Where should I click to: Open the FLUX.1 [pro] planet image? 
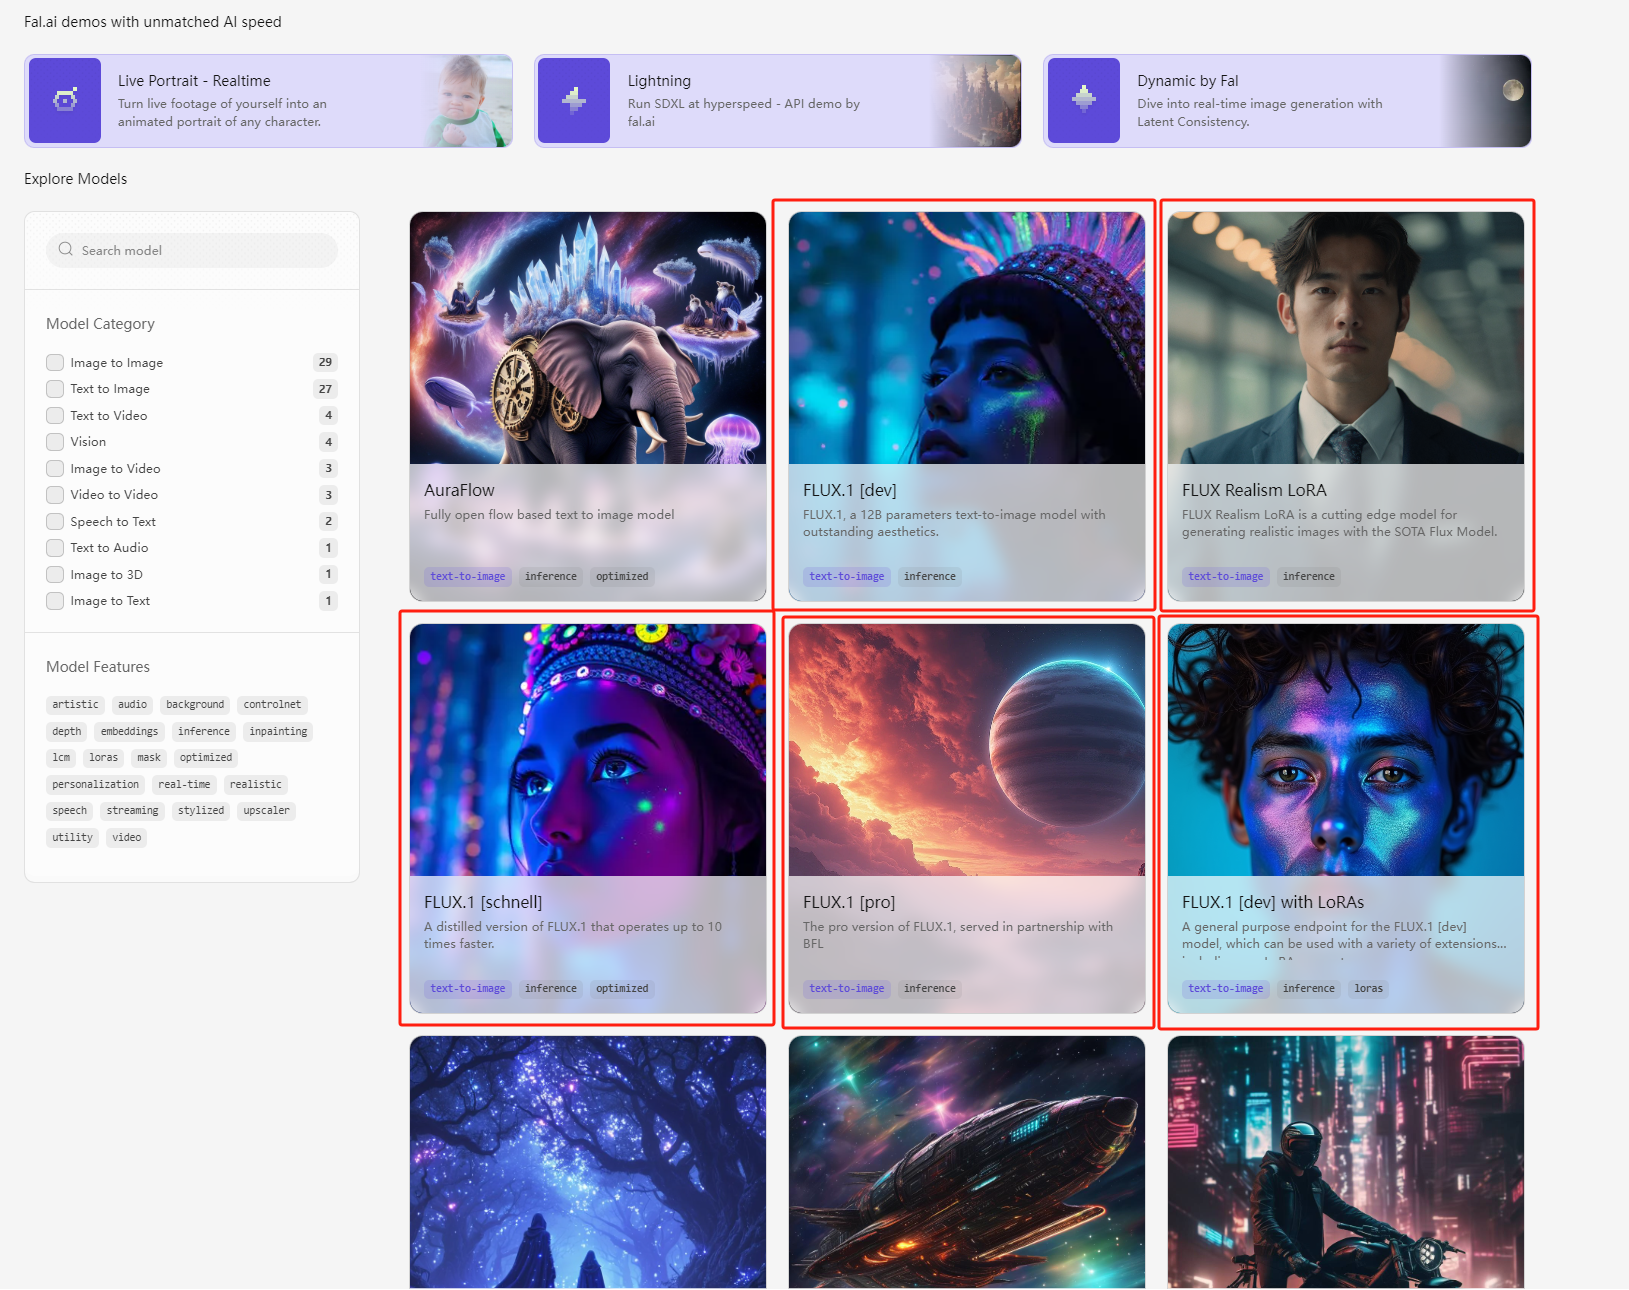tap(967, 750)
